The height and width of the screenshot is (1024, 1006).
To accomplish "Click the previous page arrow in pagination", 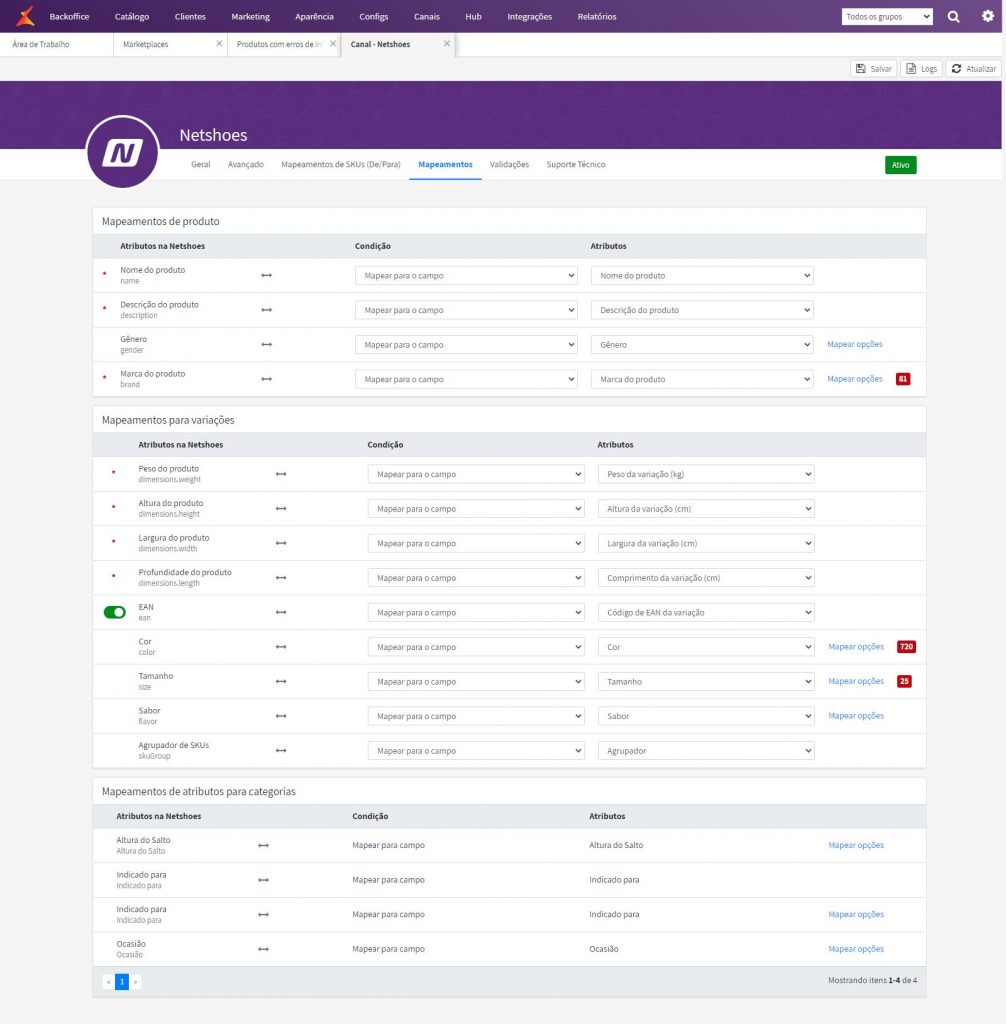I will pos(108,982).
